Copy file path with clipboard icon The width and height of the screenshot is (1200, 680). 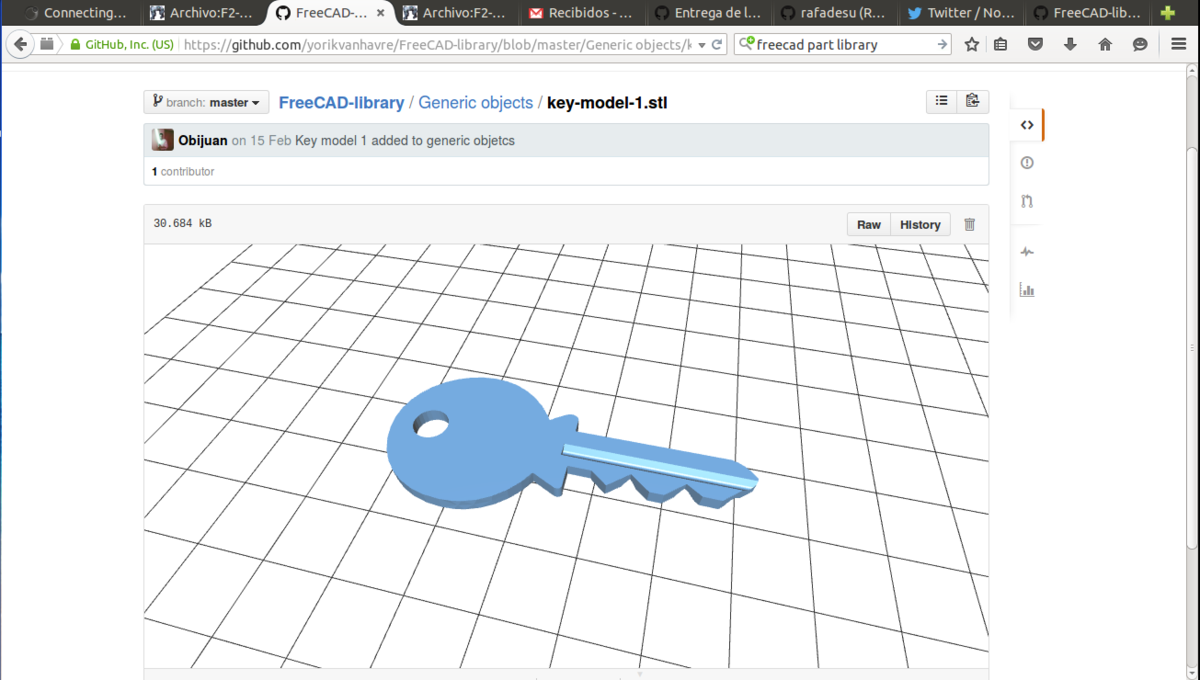tap(972, 101)
